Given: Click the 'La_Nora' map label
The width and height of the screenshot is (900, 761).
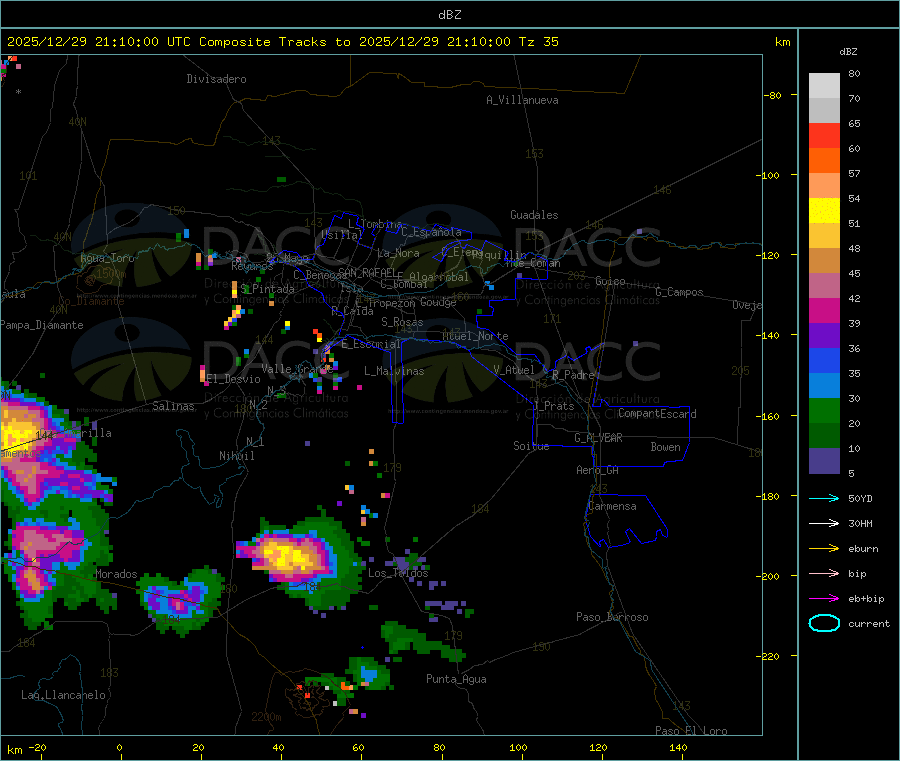Looking at the screenshot, I should [x=398, y=253].
